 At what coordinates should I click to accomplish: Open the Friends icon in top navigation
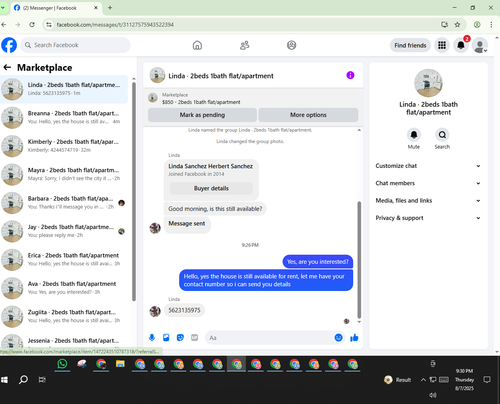tap(245, 45)
